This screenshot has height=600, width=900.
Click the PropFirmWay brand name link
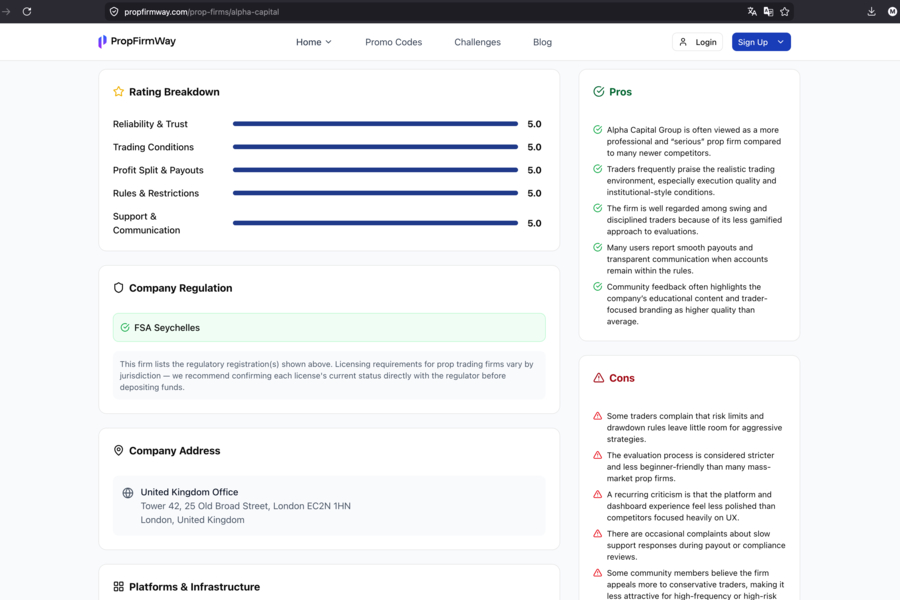coord(143,41)
